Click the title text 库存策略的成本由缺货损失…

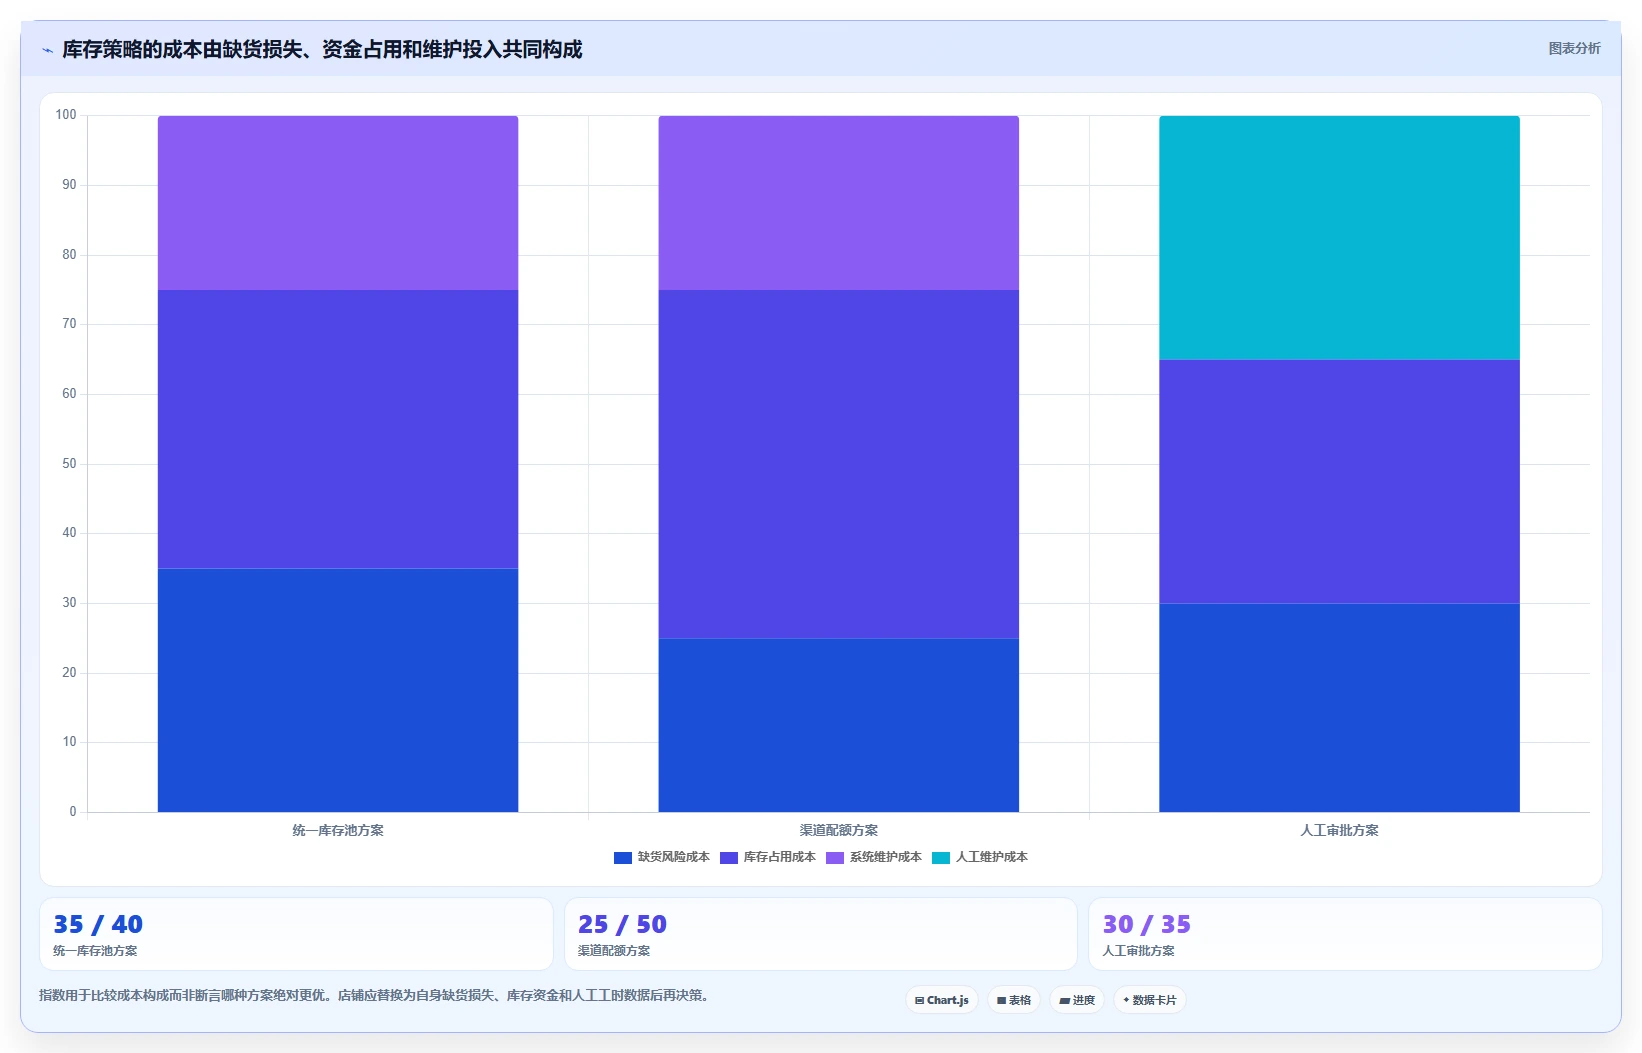[x=322, y=49]
